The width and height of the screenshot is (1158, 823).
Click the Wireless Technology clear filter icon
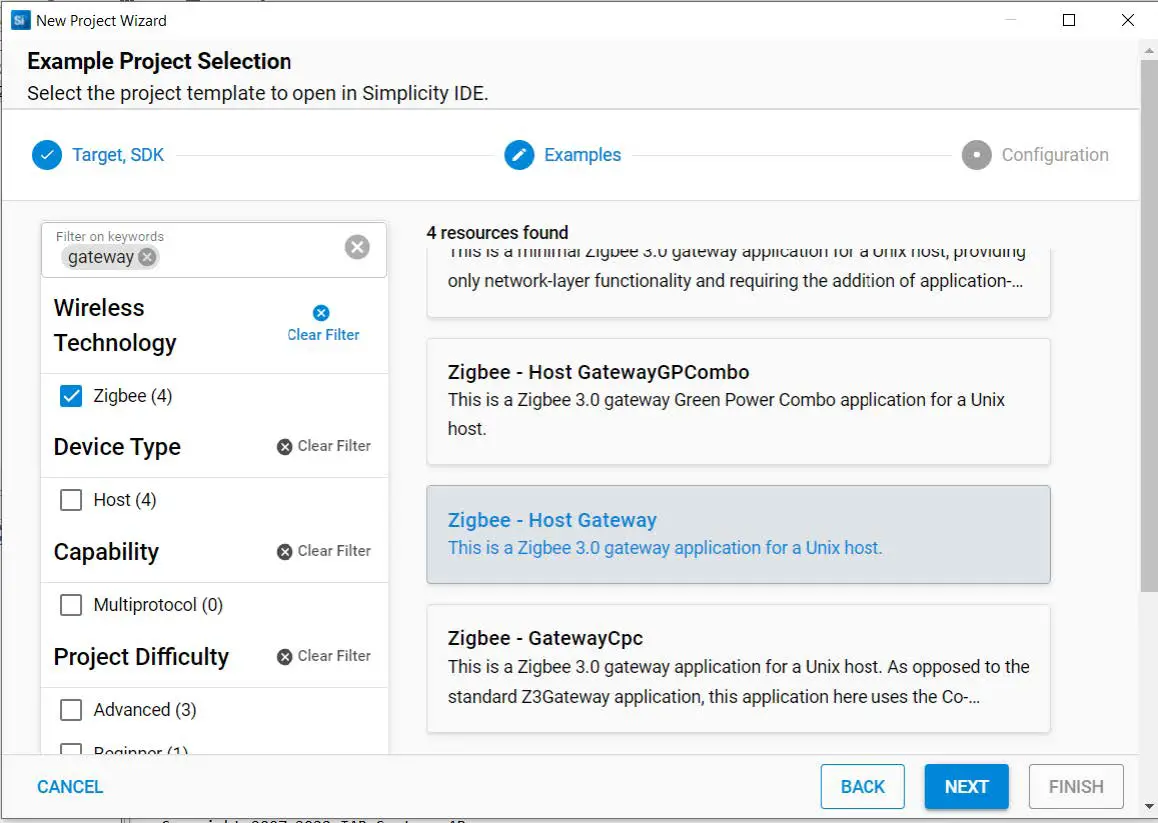click(321, 313)
